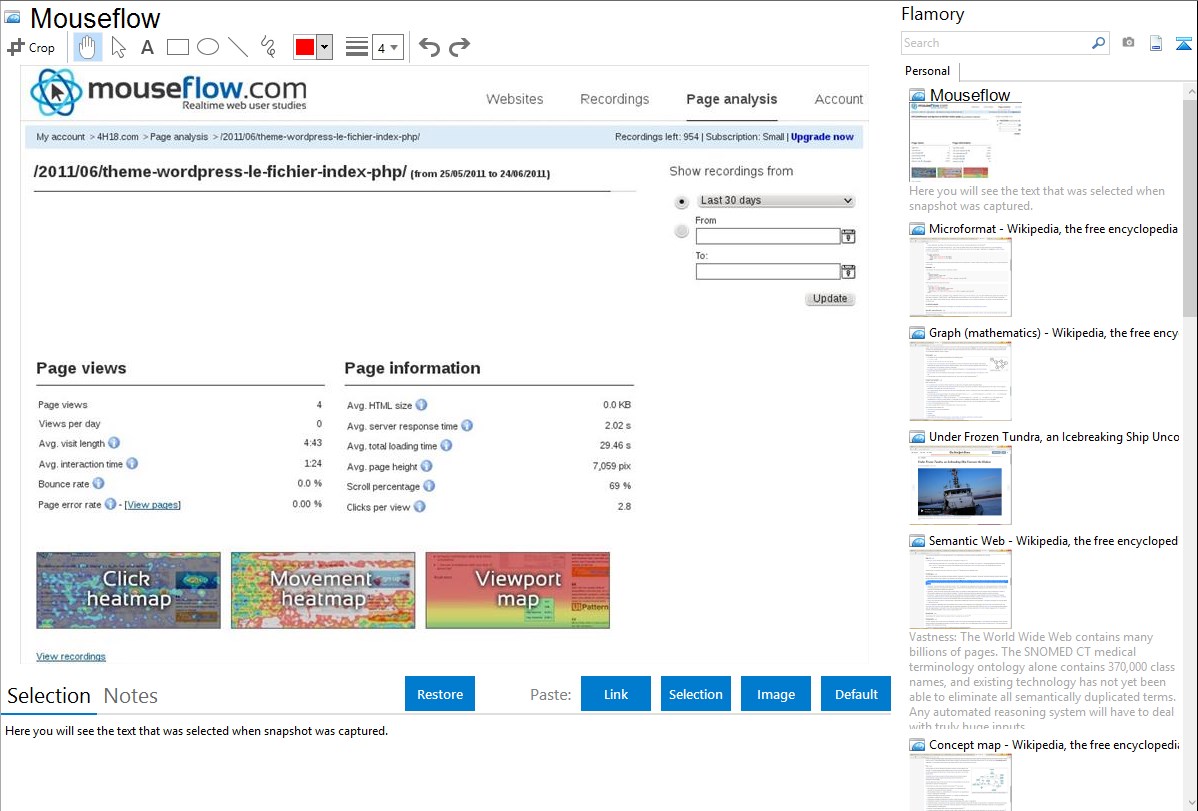
Task: Select the text annotation tool
Action: click(x=147, y=47)
